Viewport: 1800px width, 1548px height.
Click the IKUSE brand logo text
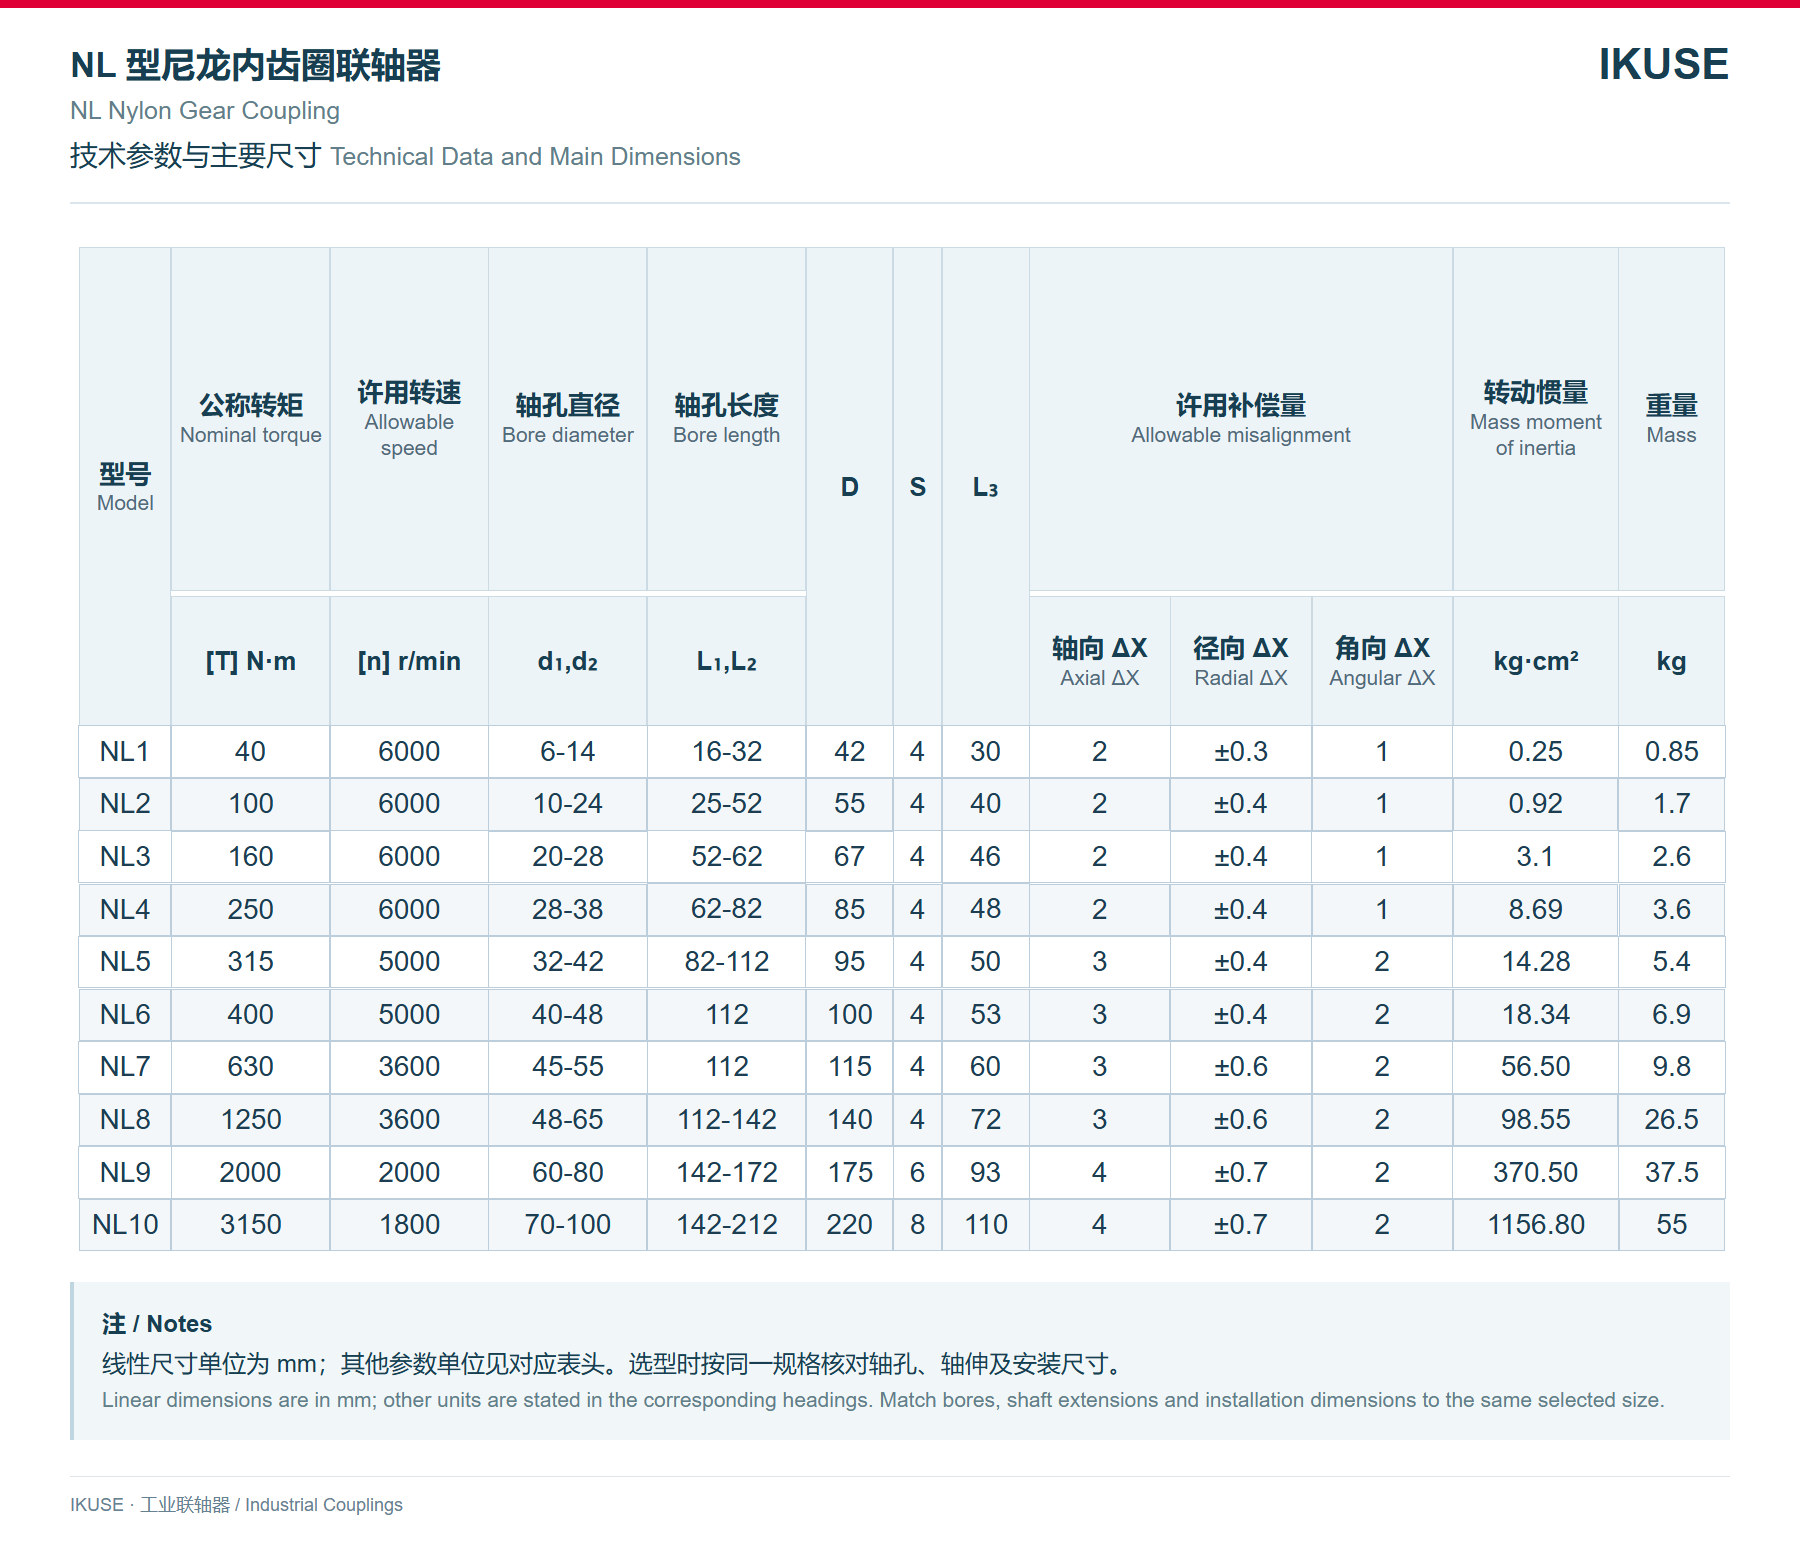(x=1663, y=64)
